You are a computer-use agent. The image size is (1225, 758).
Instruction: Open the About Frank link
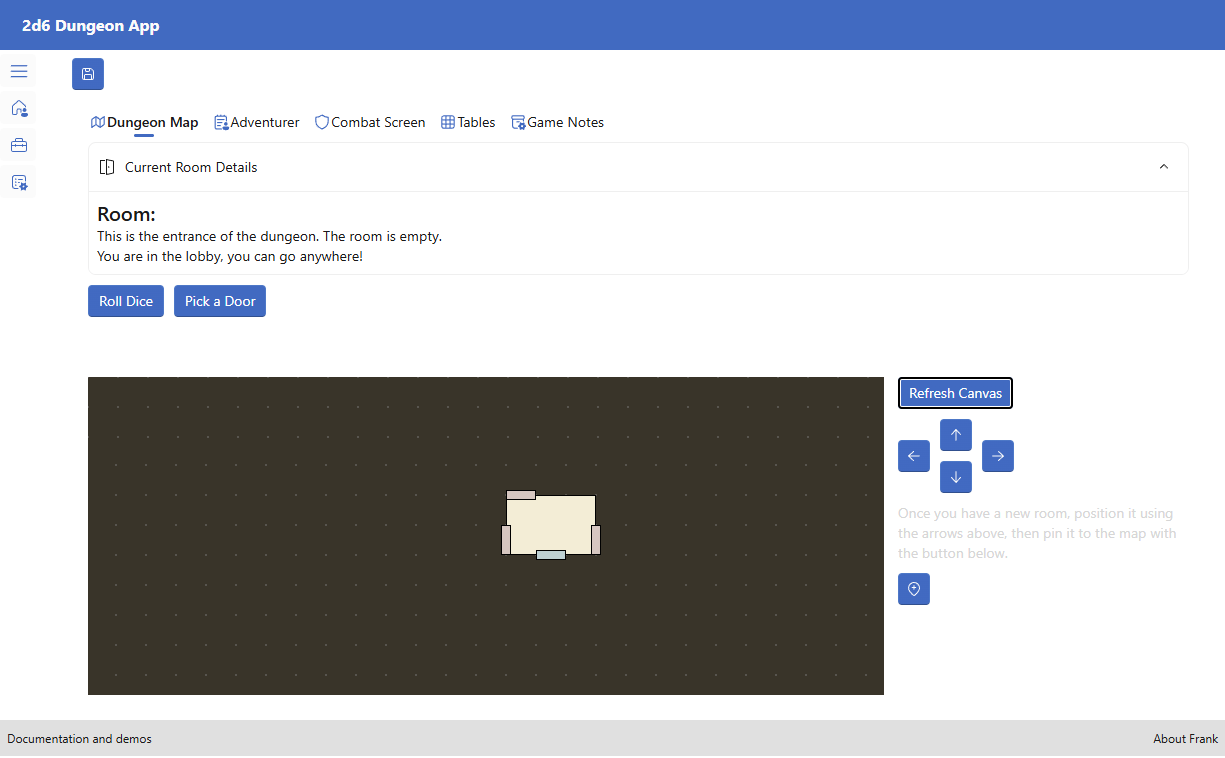point(1185,739)
